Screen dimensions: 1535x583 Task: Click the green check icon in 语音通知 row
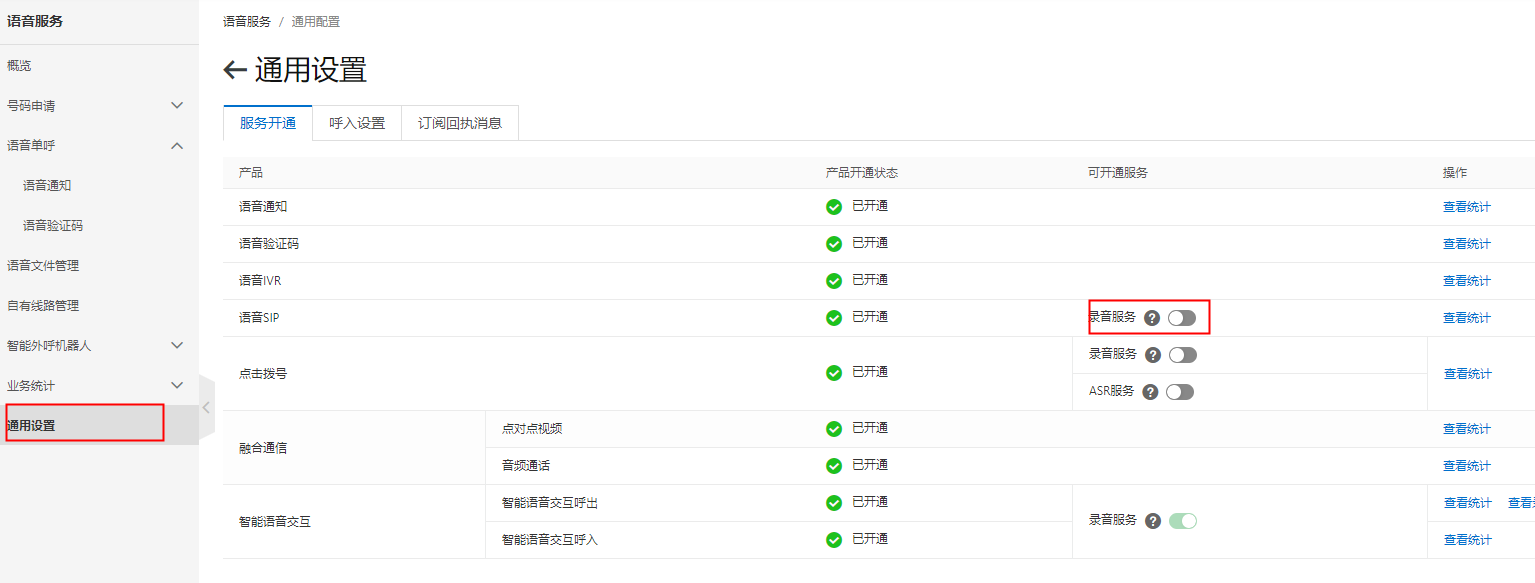[x=834, y=207]
